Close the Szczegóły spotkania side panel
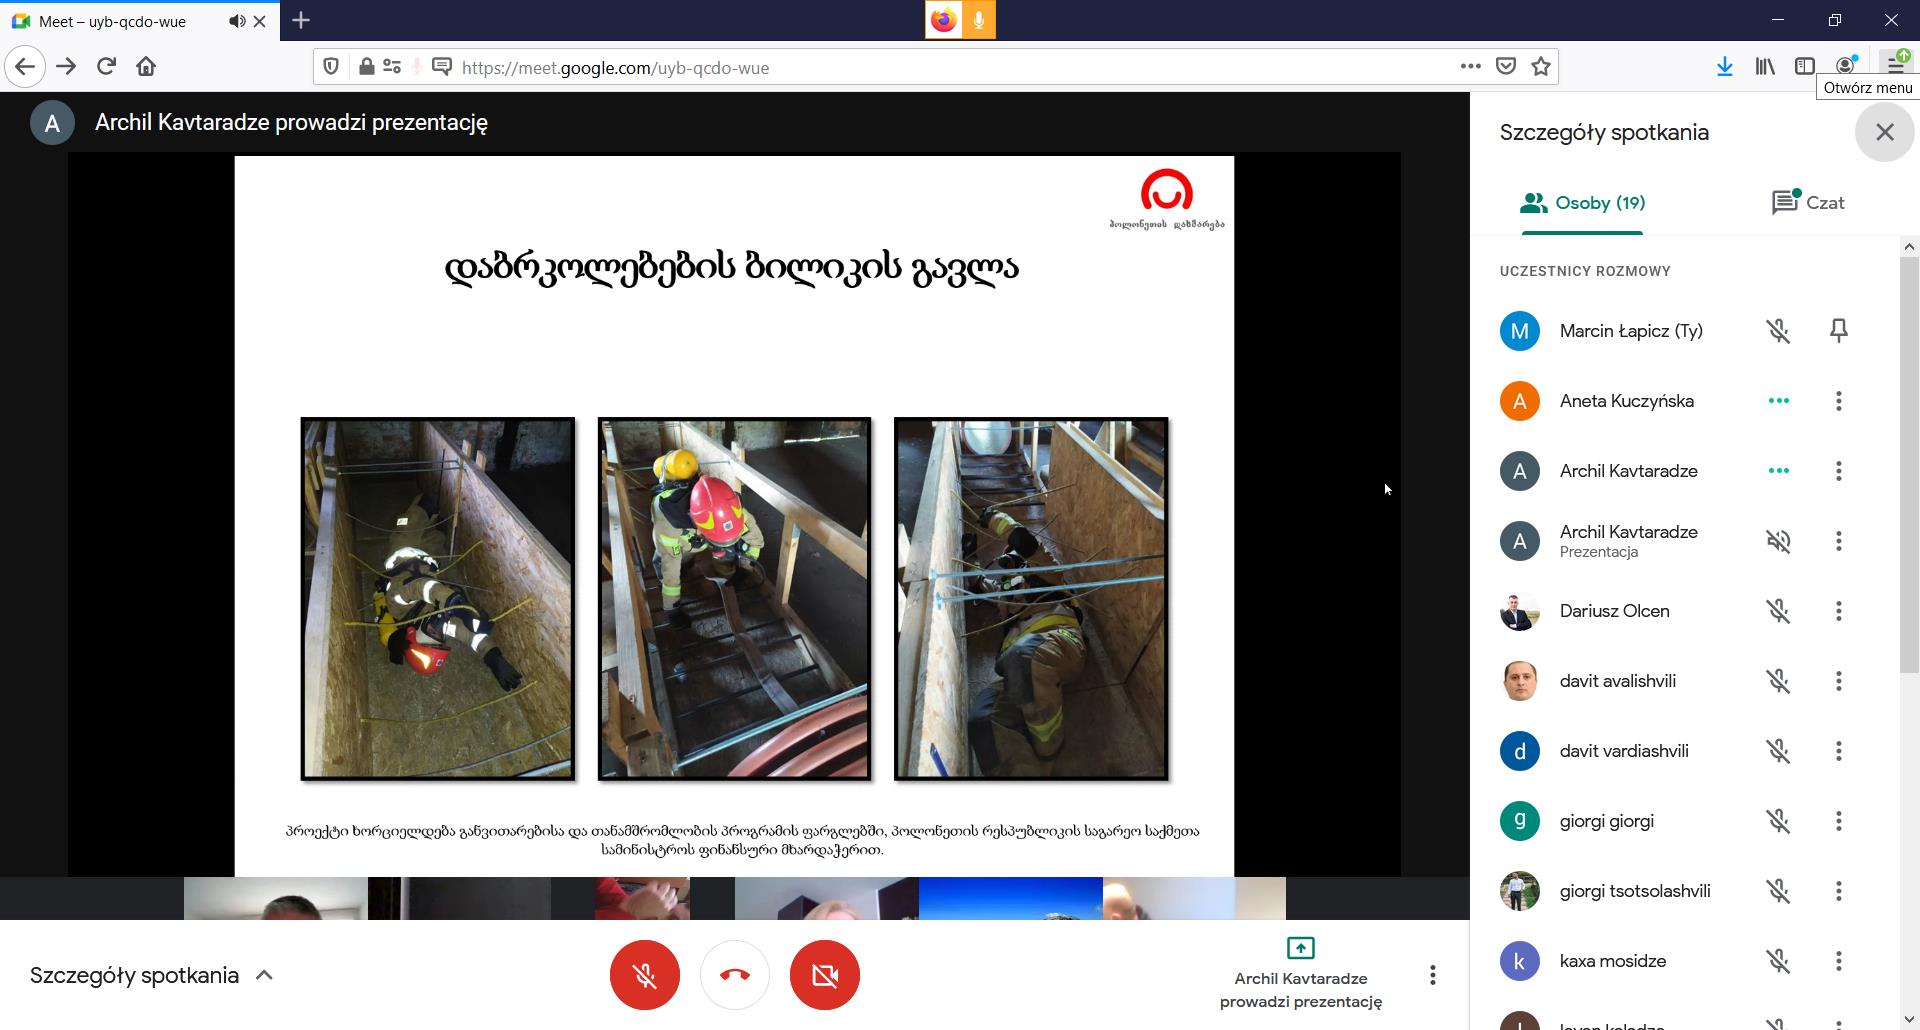This screenshot has width=1920, height=1030. 1885,132
